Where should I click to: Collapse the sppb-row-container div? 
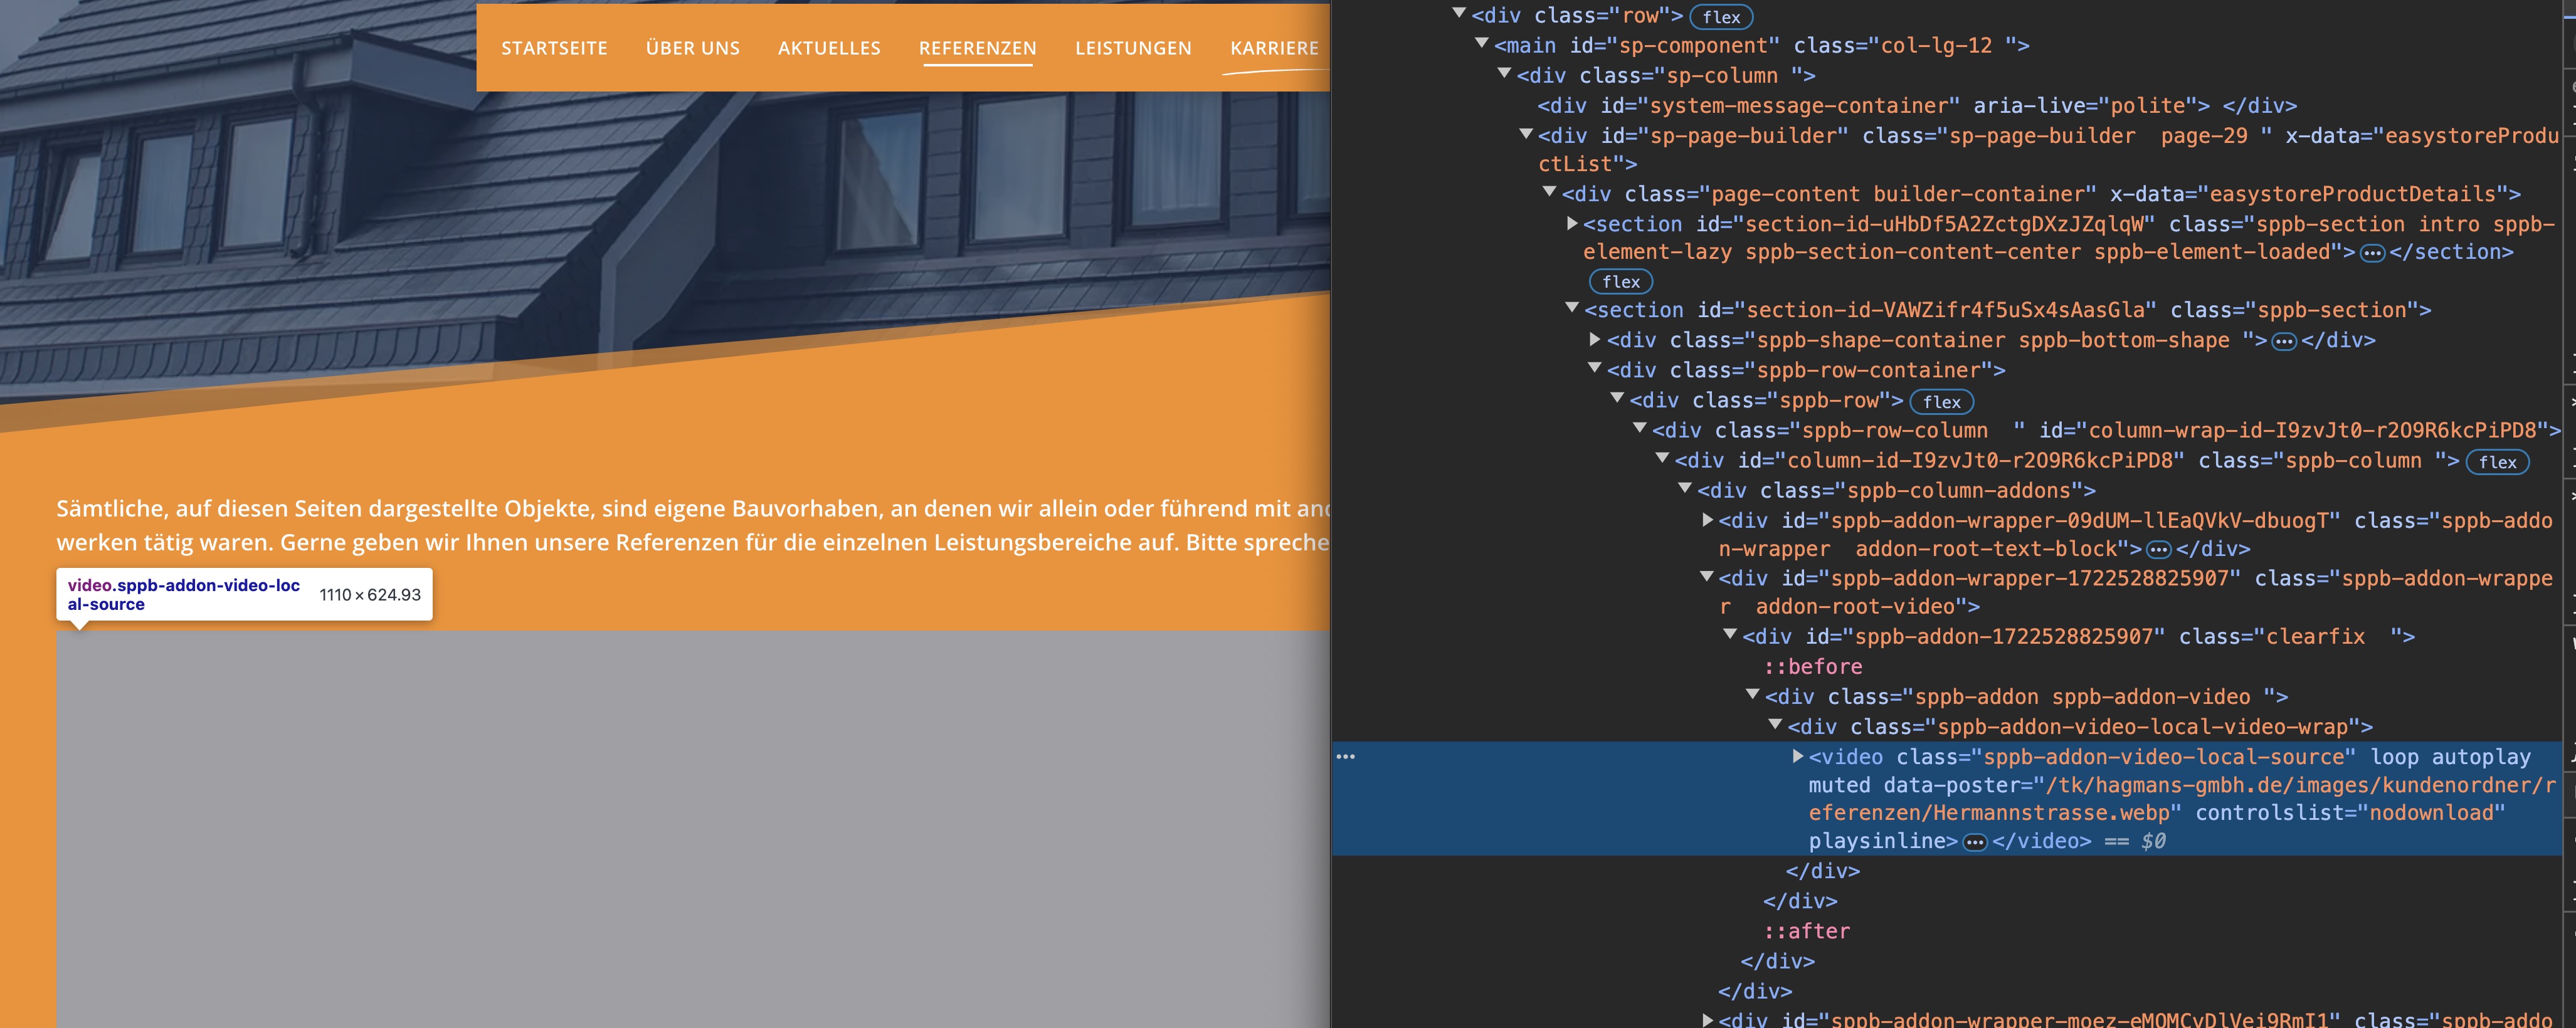1595,368
